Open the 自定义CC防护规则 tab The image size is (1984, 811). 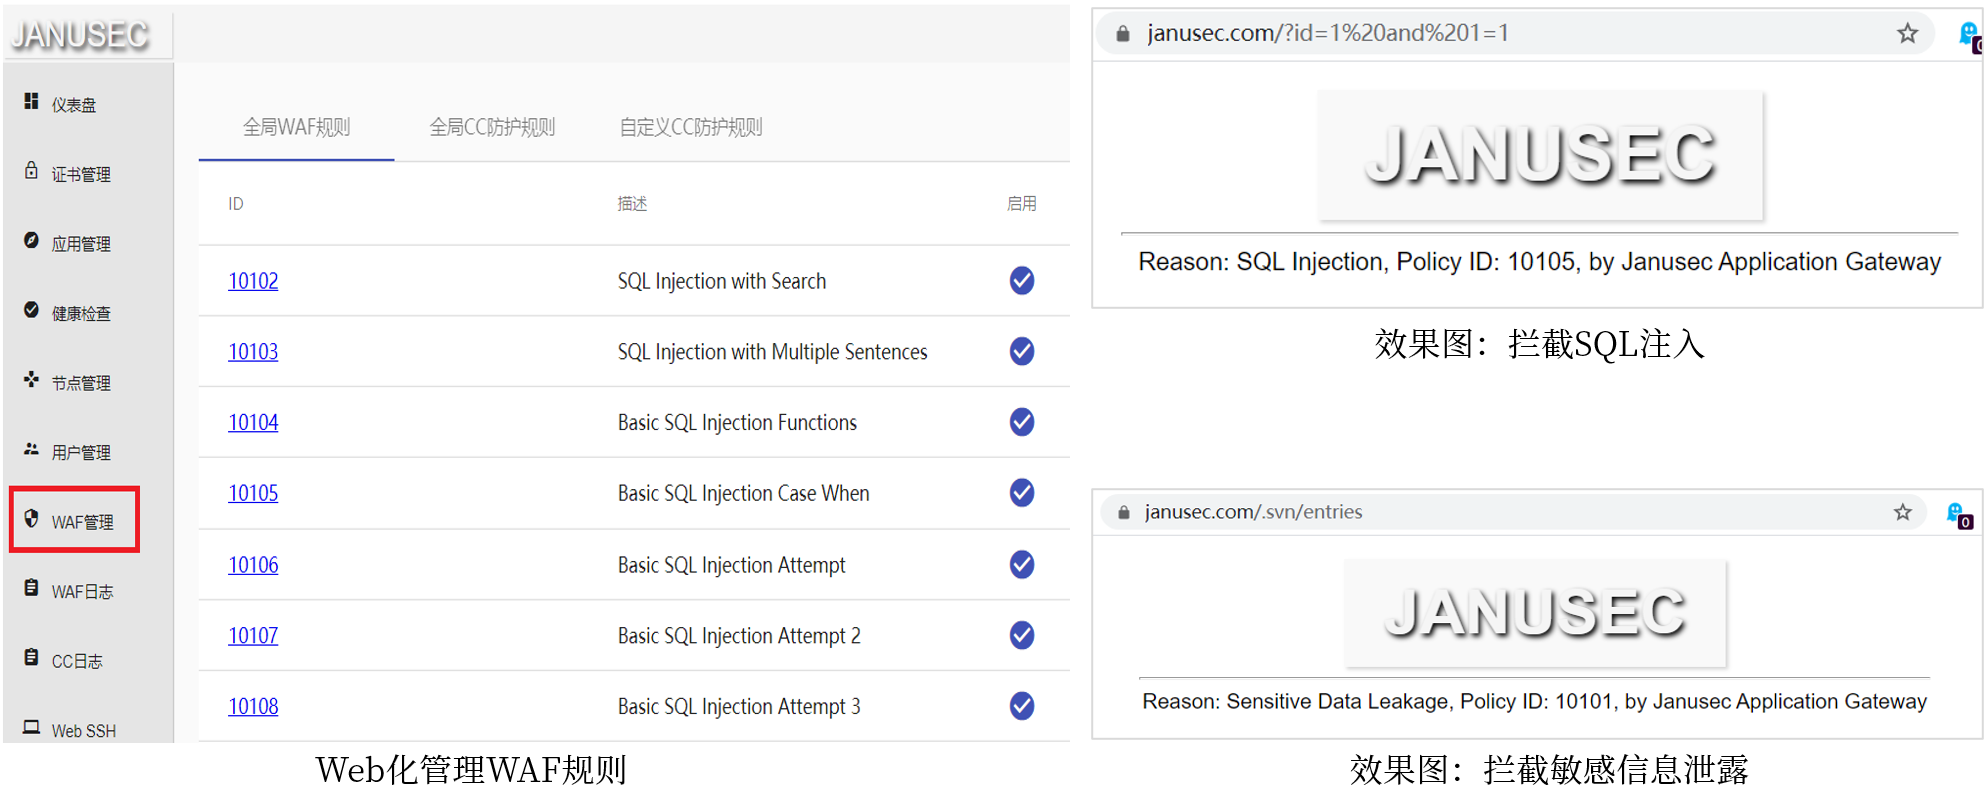(691, 127)
